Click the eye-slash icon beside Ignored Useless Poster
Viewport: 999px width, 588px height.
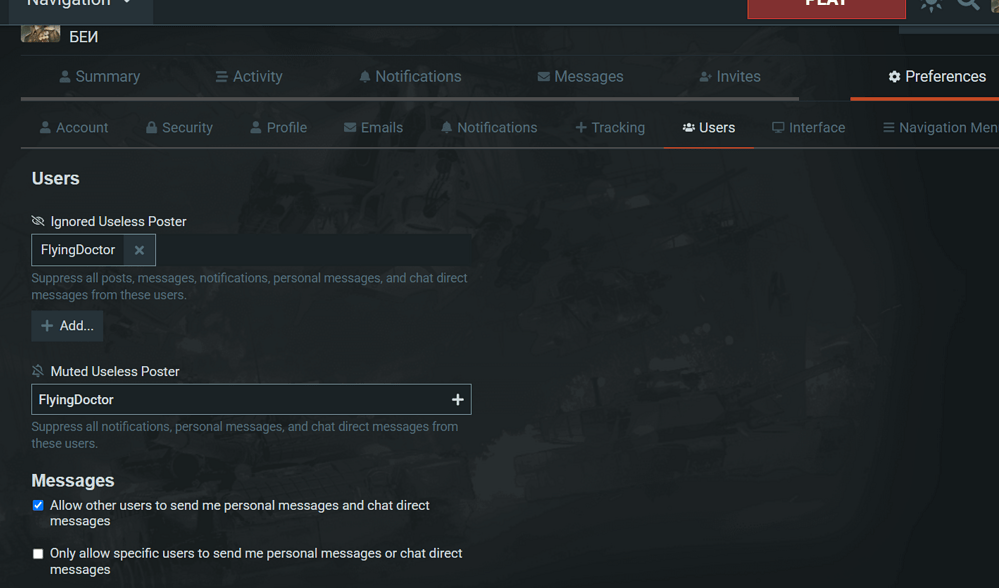point(38,221)
